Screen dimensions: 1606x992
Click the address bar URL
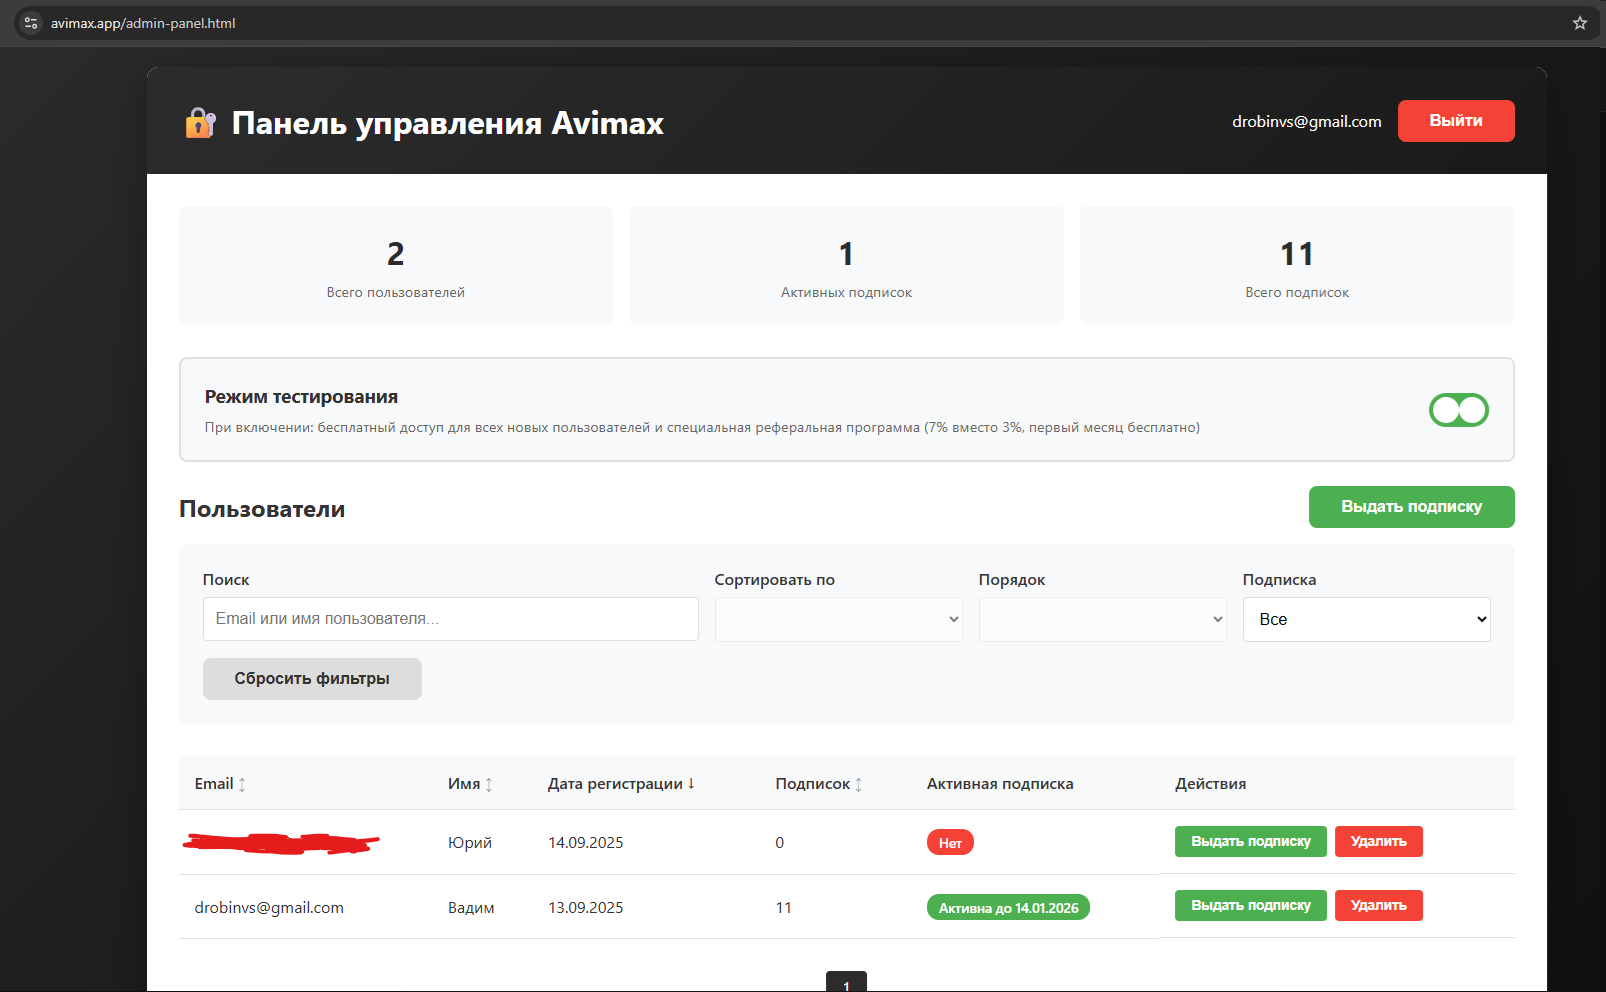coord(143,23)
